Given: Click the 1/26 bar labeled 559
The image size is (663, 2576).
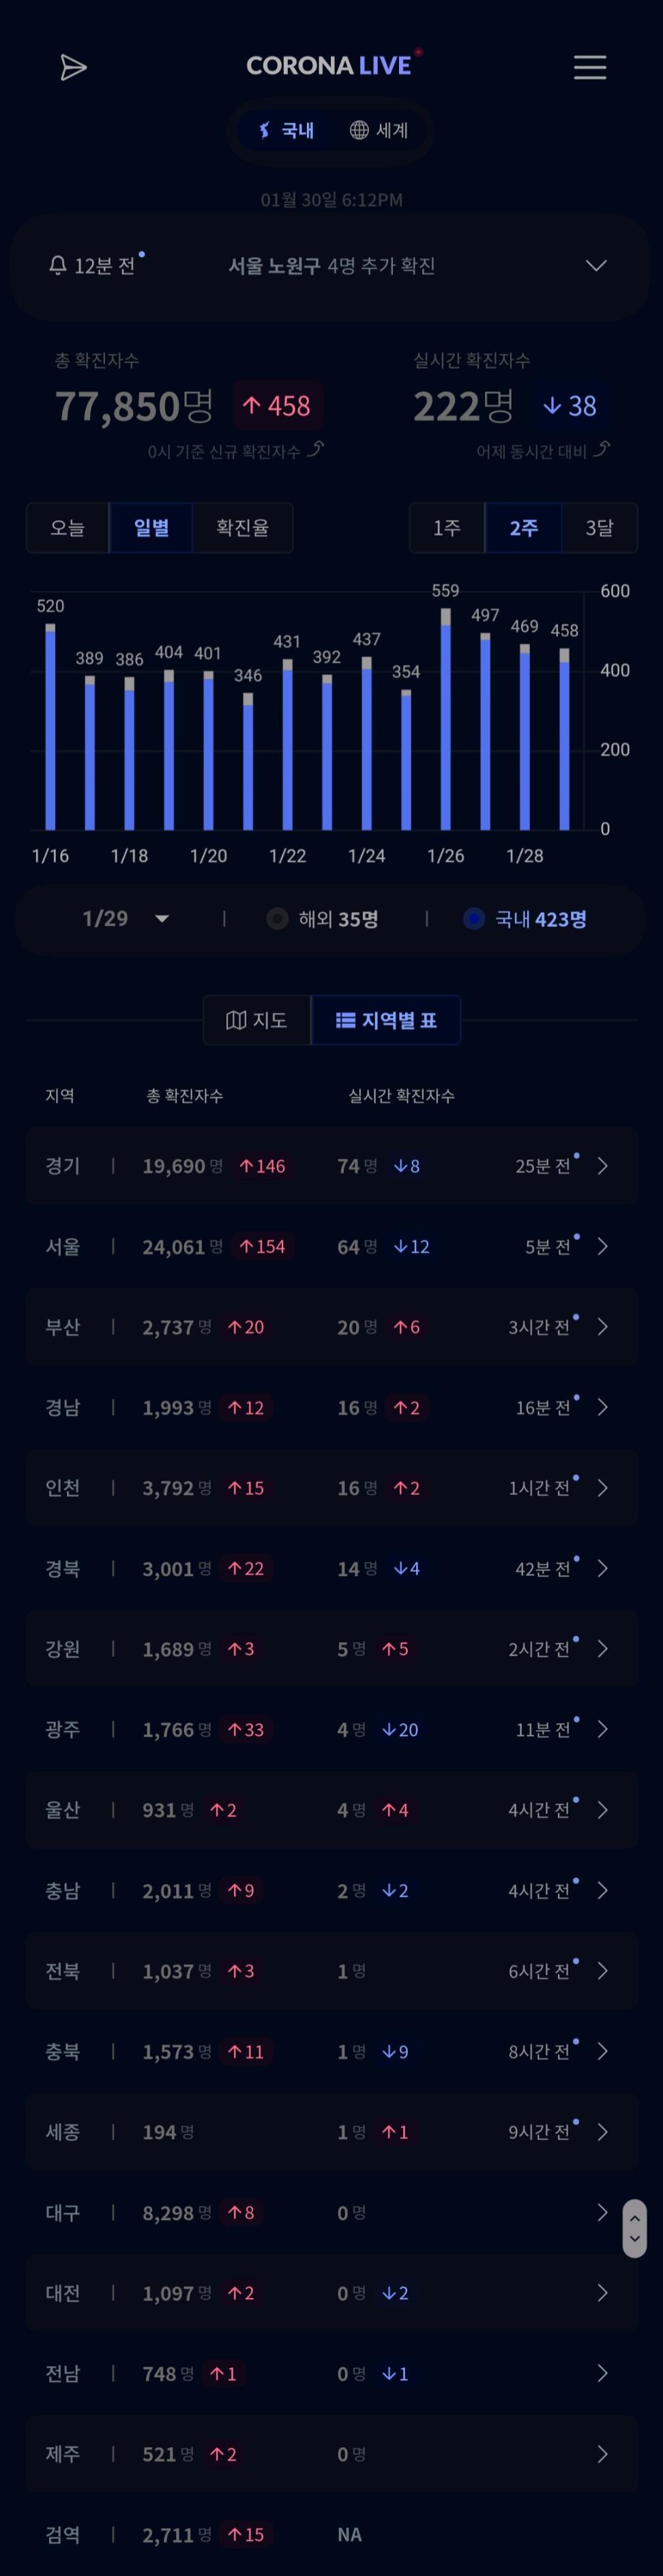Looking at the screenshot, I should point(446,719).
